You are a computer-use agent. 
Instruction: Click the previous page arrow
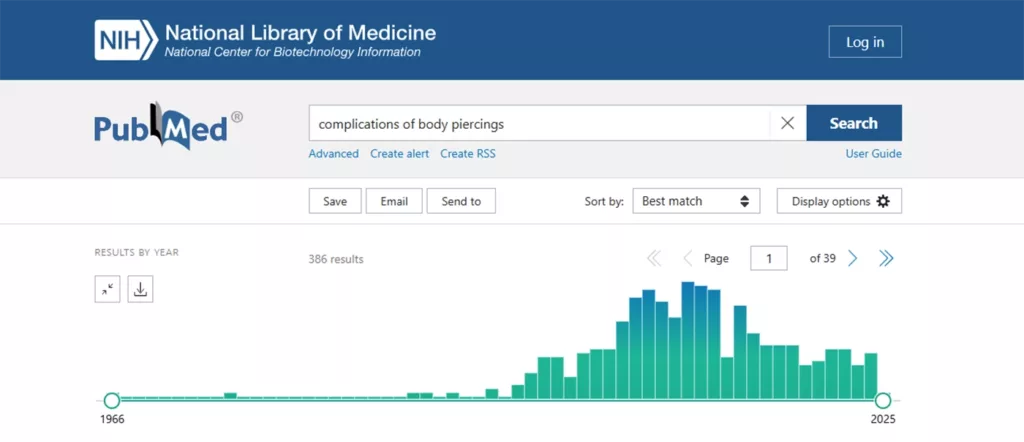[x=687, y=258]
